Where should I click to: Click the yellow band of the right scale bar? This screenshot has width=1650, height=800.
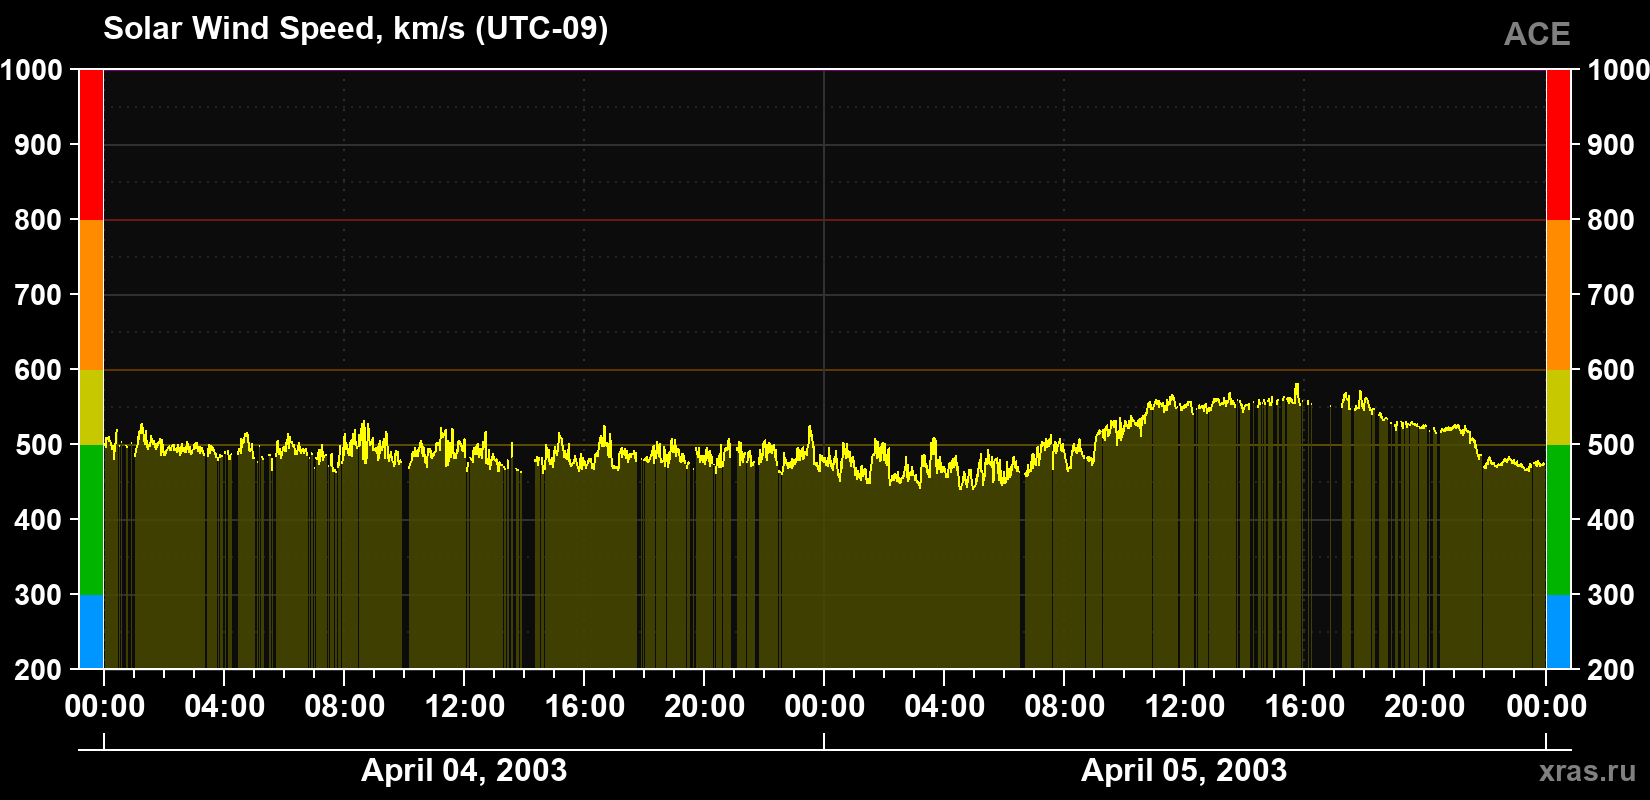click(1559, 407)
